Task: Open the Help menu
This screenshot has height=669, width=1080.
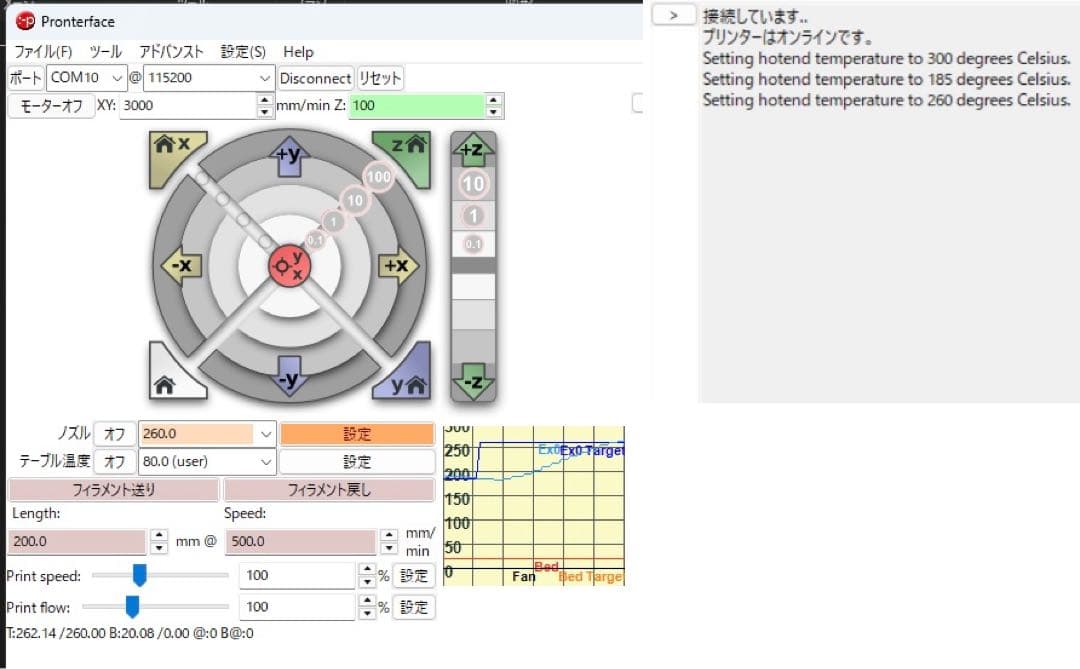Action: 297,52
